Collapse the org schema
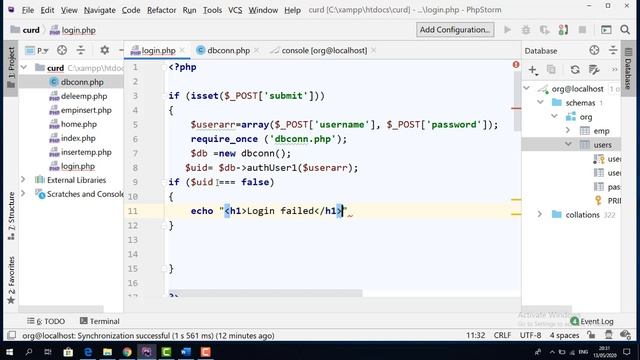Screen dimensions: 640x360 coord(554,116)
